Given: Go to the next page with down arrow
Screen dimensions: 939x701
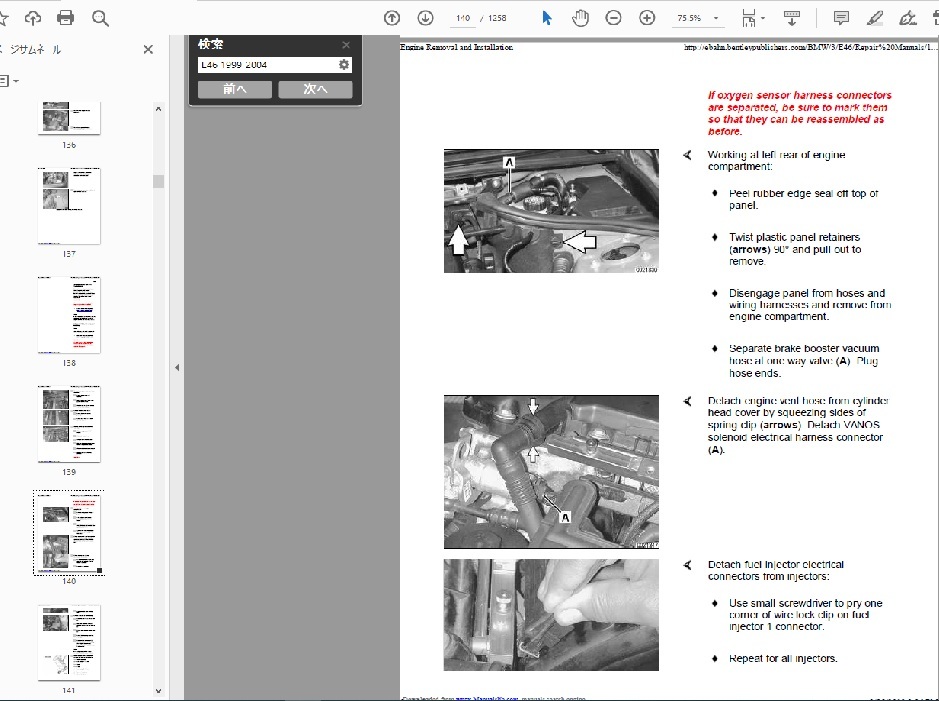Looking at the screenshot, I should (x=425, y=18).
